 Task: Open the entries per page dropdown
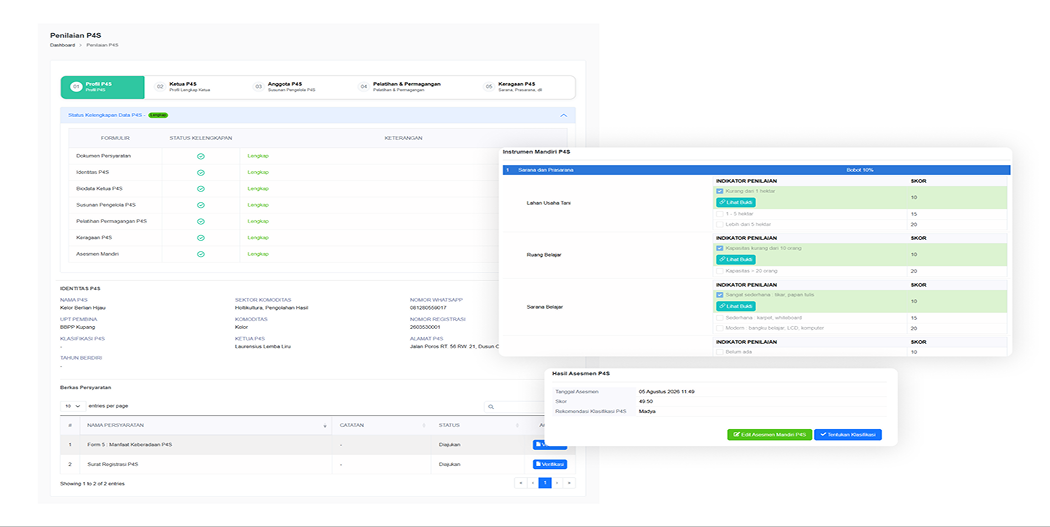pyautogui.click(x=73, y=406)
